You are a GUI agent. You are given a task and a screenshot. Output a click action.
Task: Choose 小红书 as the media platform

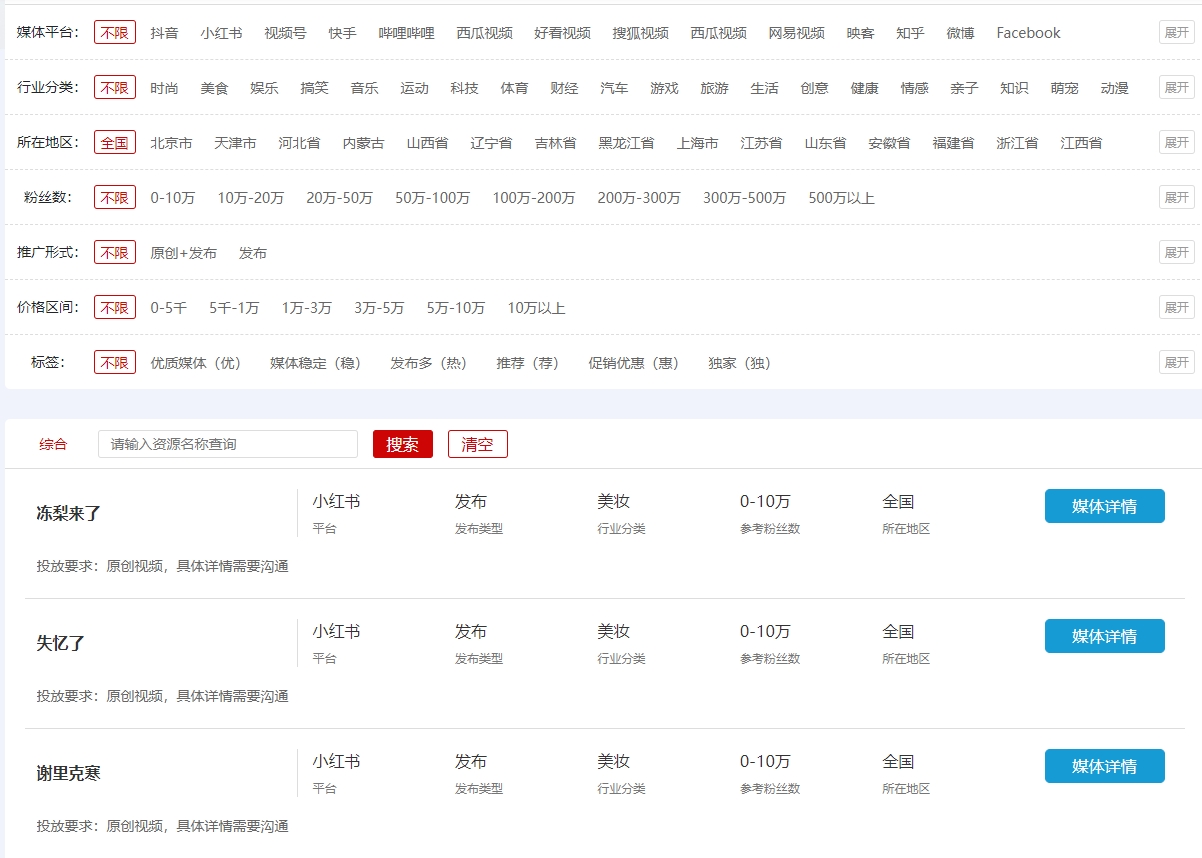click(221, 33)
